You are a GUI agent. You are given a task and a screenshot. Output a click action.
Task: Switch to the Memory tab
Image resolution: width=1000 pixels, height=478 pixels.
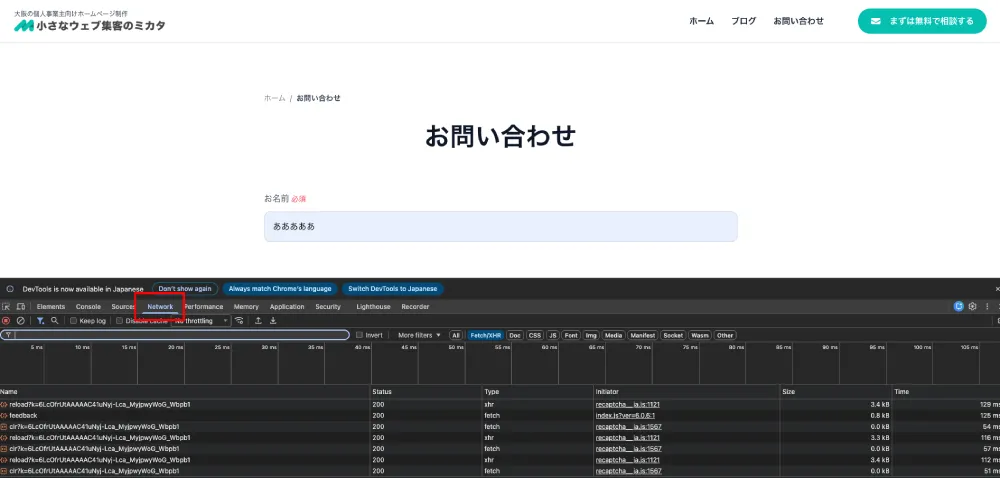tap(246, 307)
